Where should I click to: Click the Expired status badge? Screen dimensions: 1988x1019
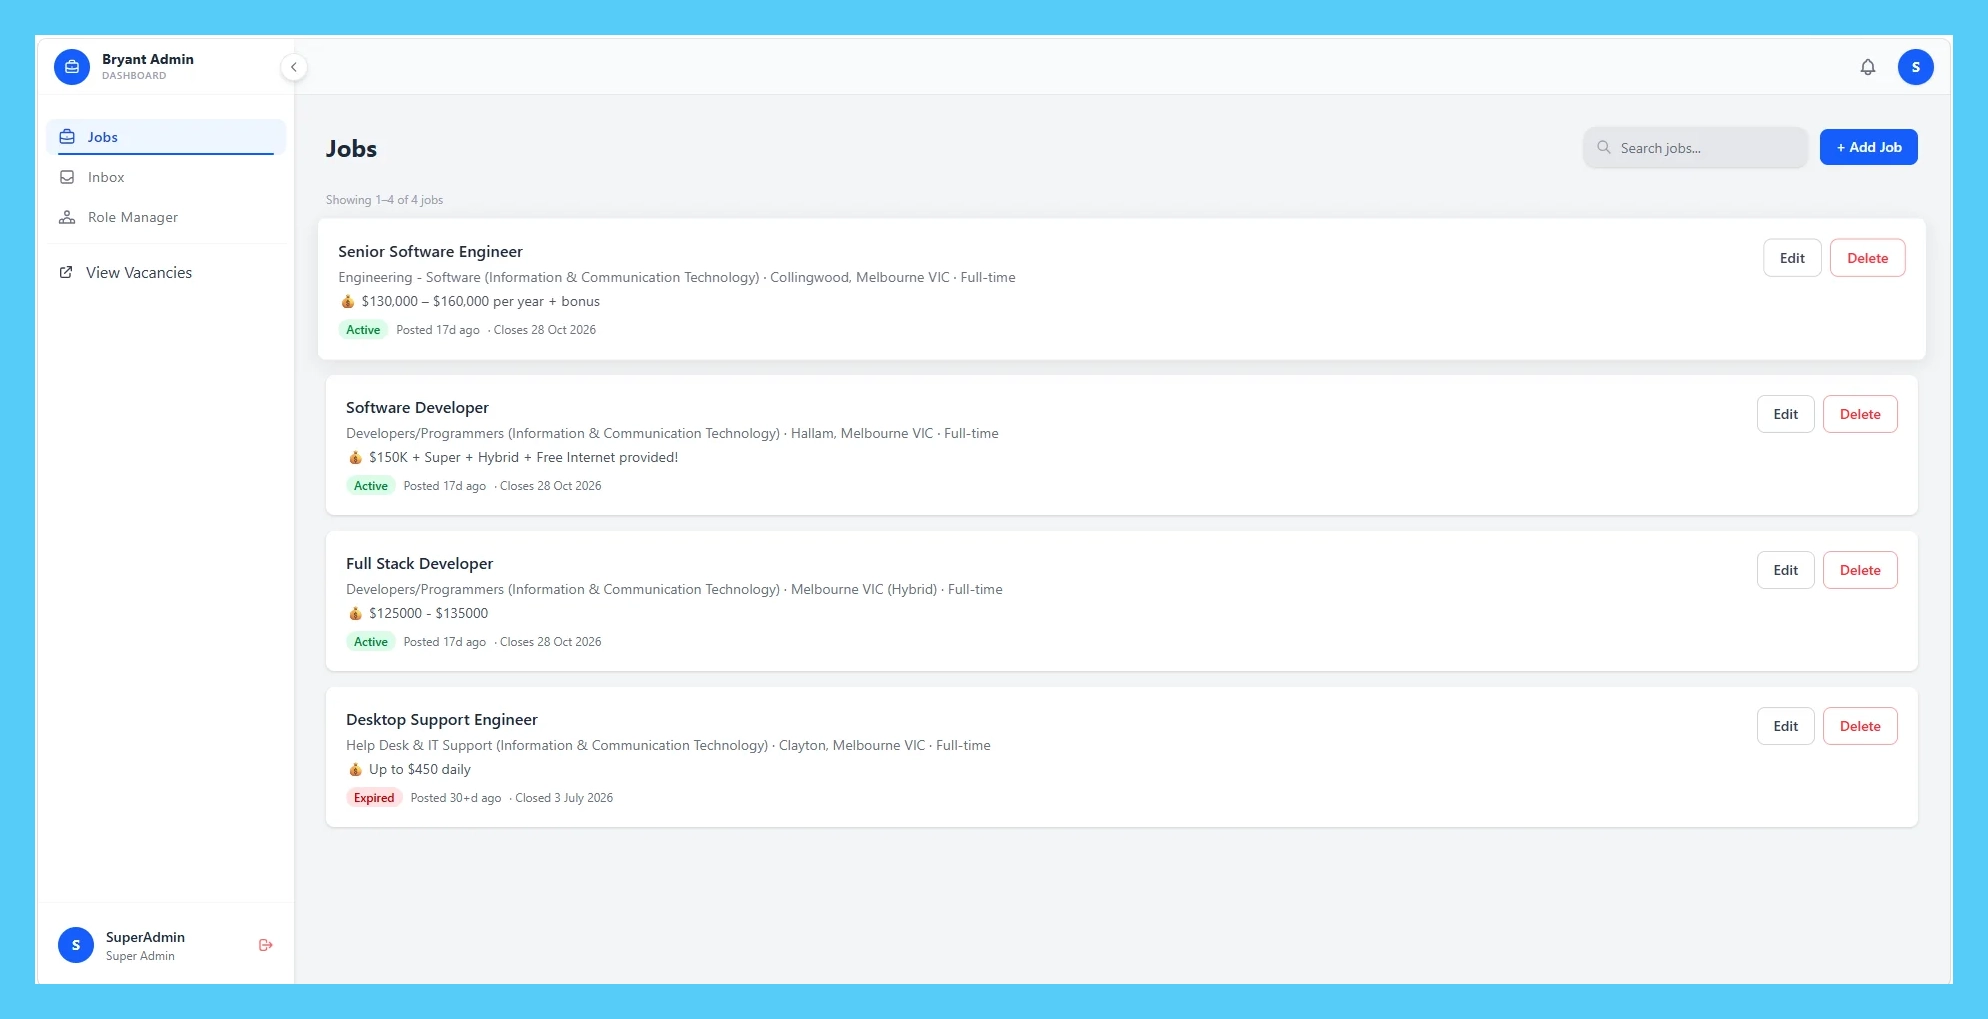coord(374,798)
